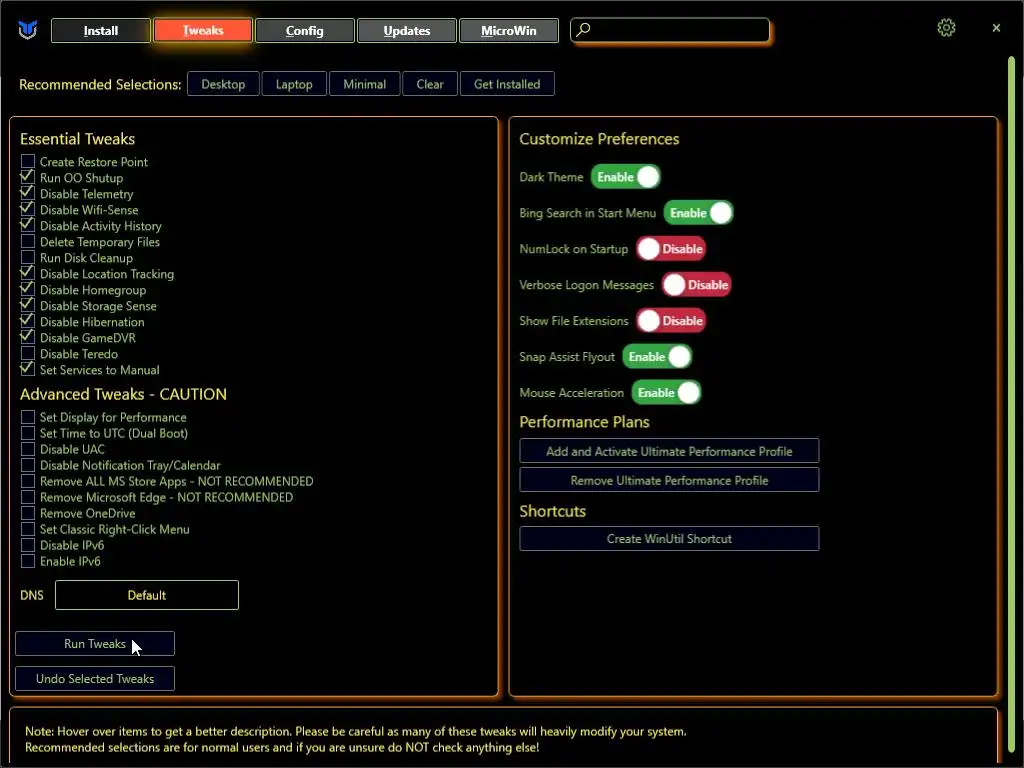Open the MicroWin tab
The height and width of the screenshot is (768, 1024).
(509, 31)
